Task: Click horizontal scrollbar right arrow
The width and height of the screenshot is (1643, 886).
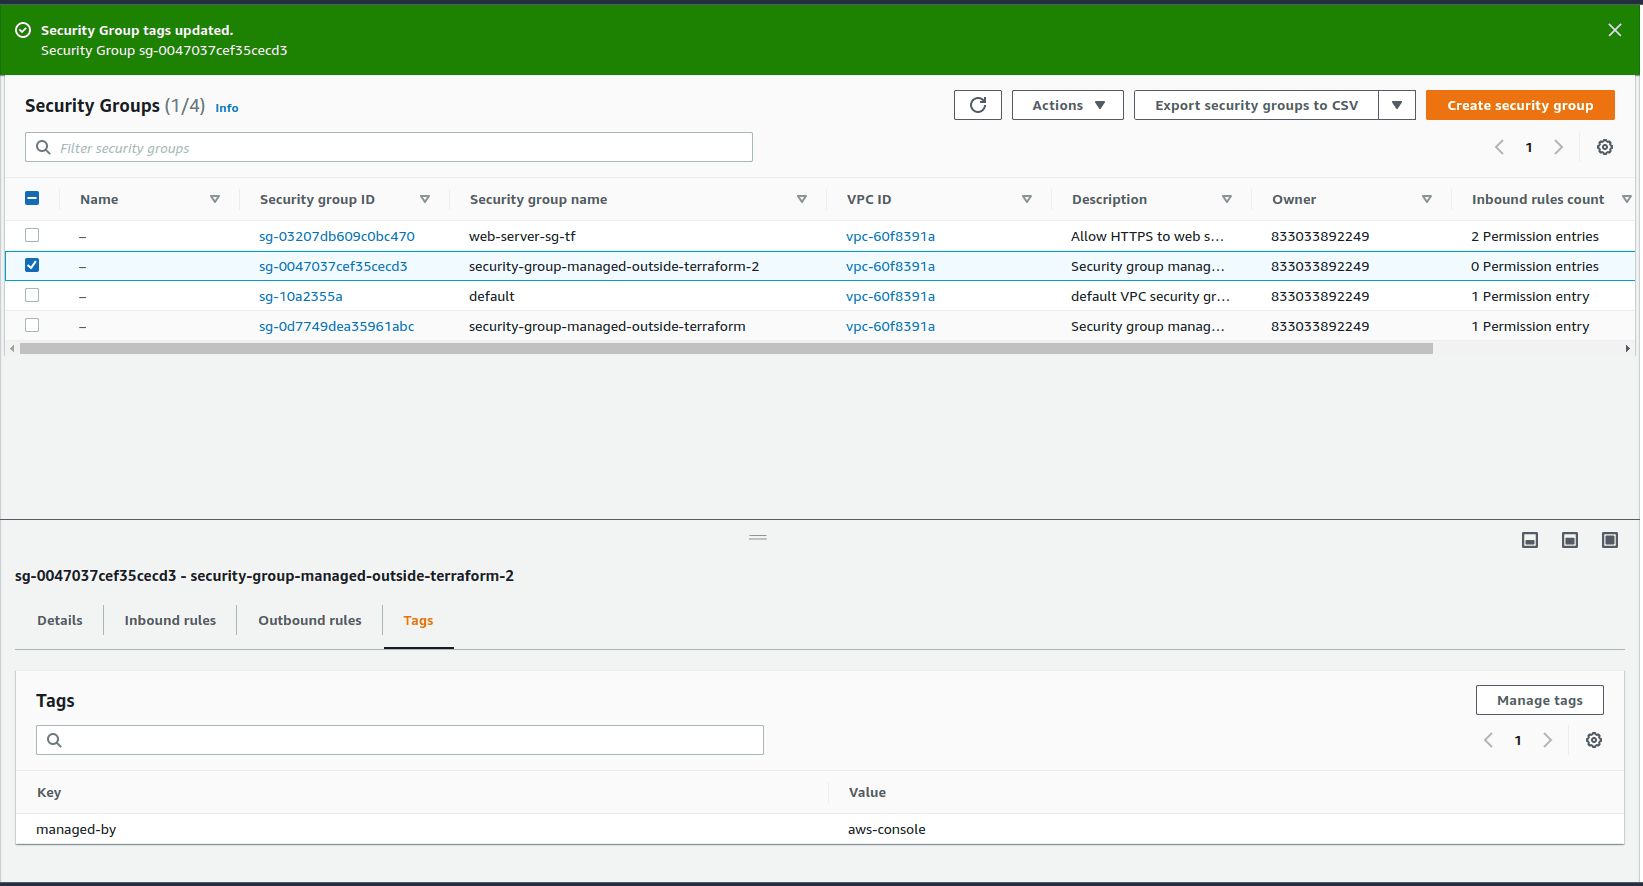Action: click(1628, 349)
